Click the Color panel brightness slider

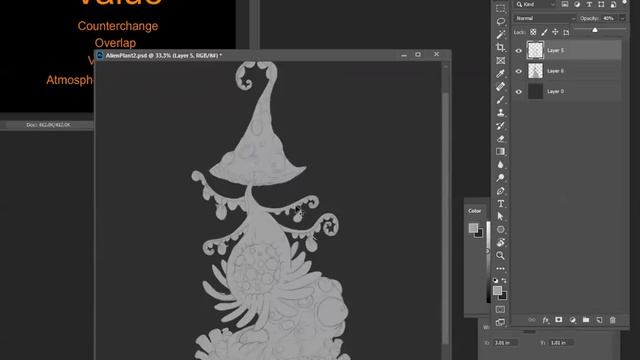(488, 261)
